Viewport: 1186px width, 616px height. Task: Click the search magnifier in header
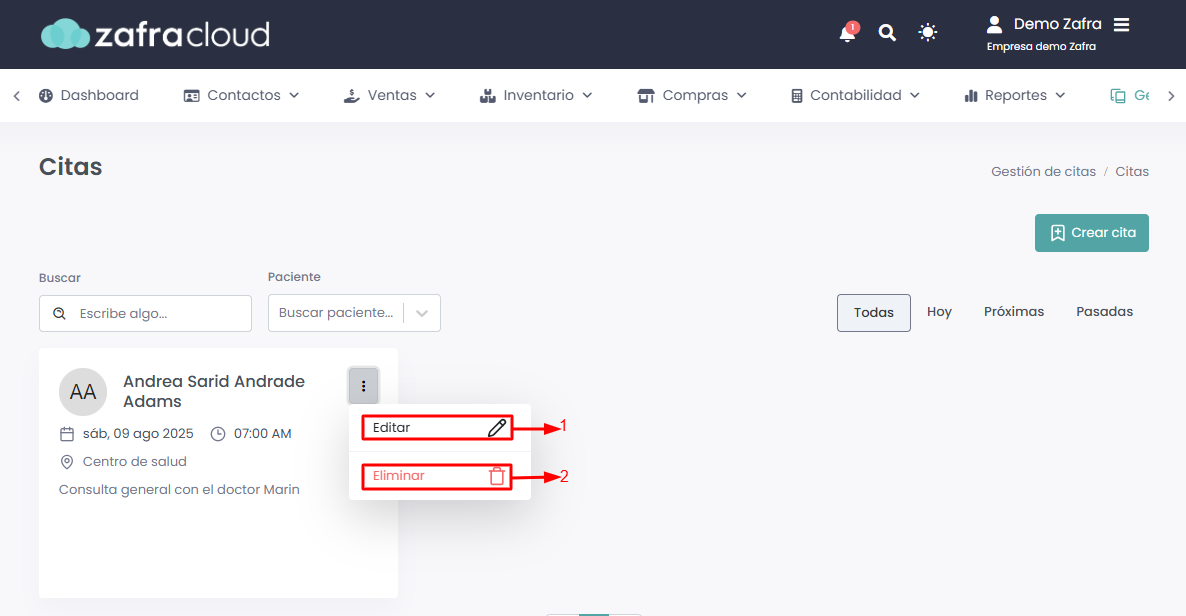click(x=887, y=33)
